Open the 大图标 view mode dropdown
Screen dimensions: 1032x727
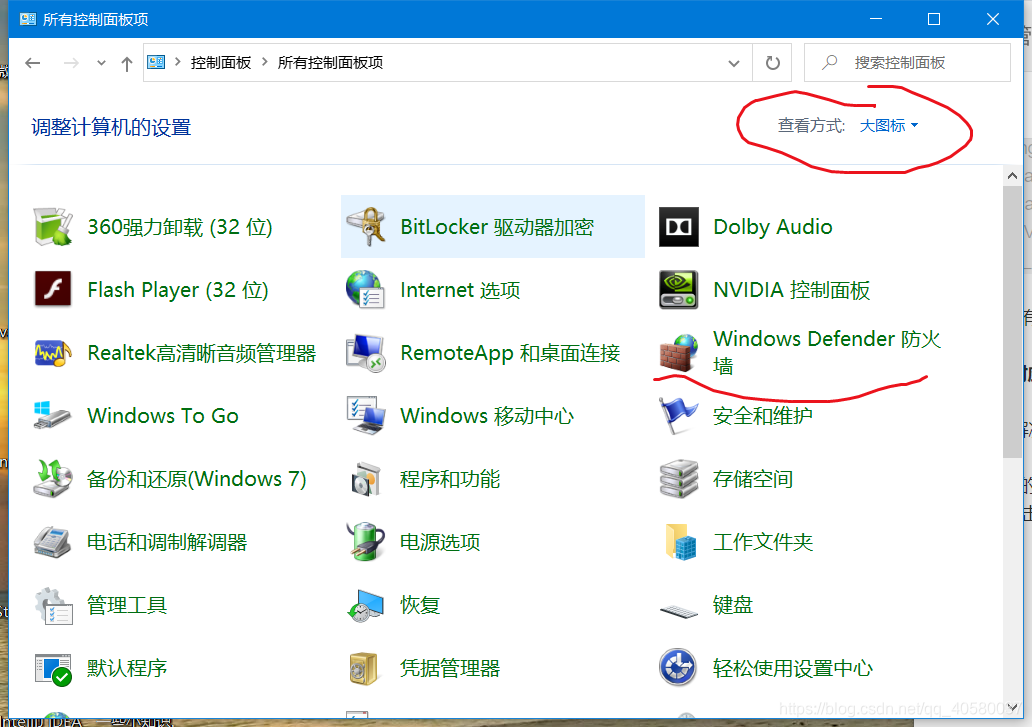[889, 126]
